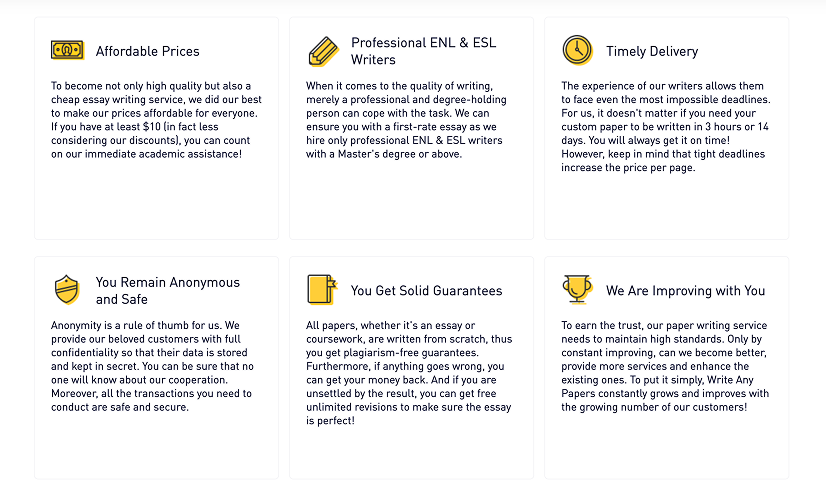
Task: Click the You Remain Anonymous and Safe title
Action: [x=168, y=290]
